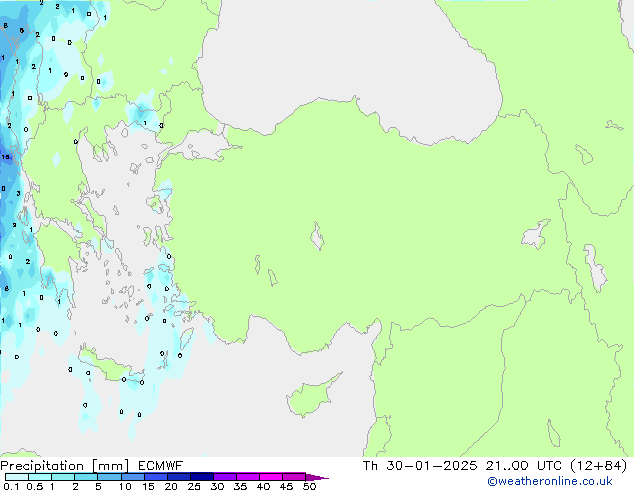Image resolution: width=634 pixels, height=490 pixels.
Task: Click Lake Urmia east of Turkey
Action: (x=596, y=266)
